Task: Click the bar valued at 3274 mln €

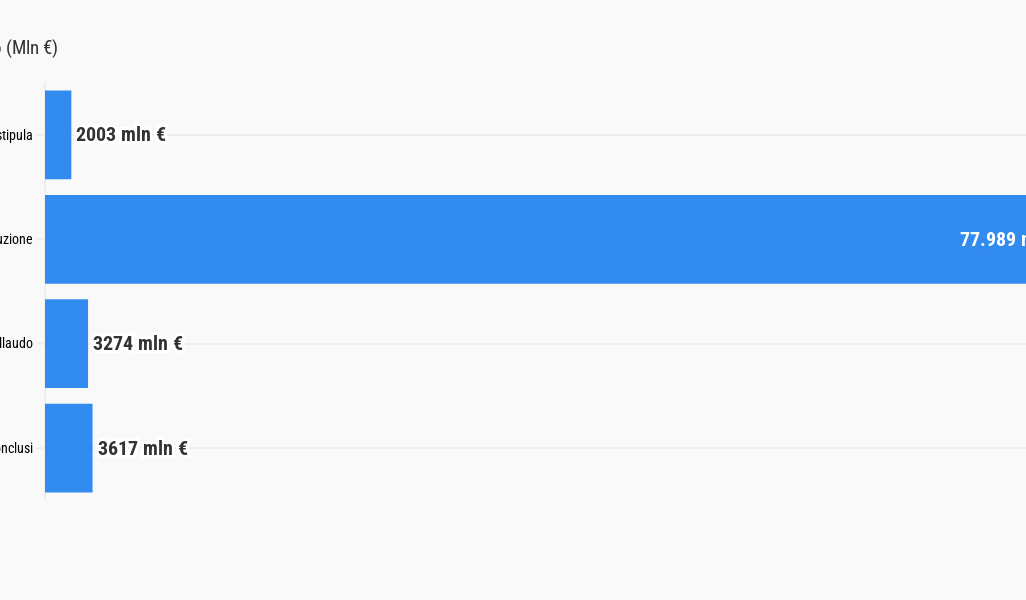Action: click(66, 343)
